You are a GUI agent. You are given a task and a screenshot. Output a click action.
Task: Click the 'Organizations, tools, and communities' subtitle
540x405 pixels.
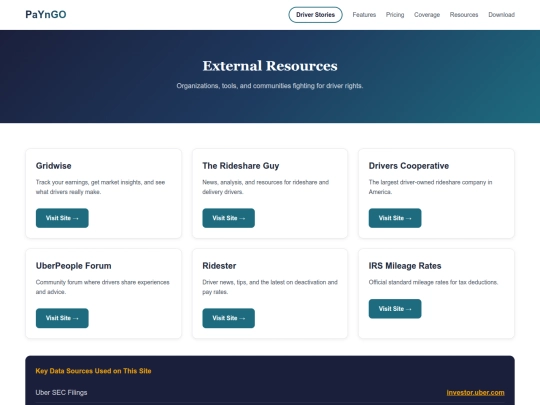click(270, 86)
